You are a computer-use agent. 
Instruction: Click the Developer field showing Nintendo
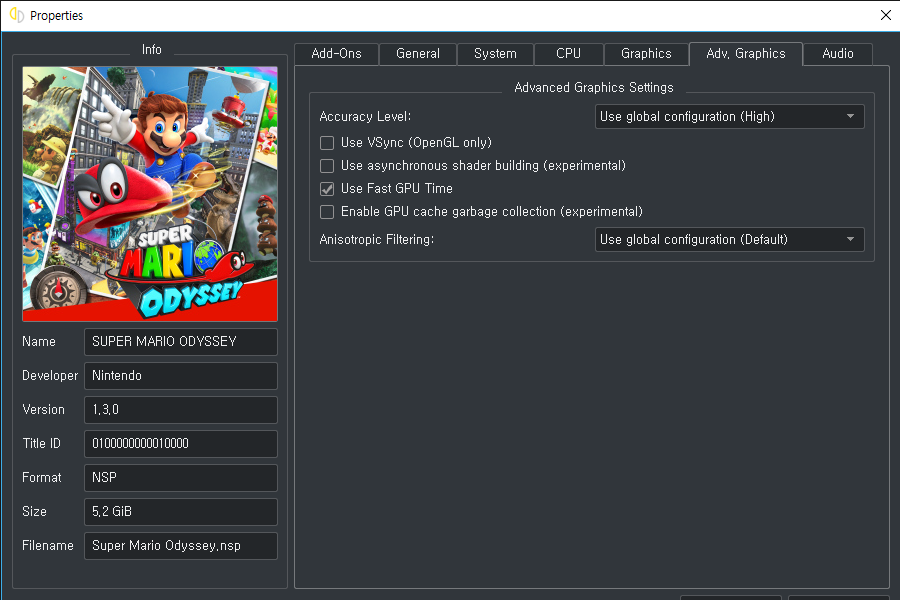pos(181,376)
